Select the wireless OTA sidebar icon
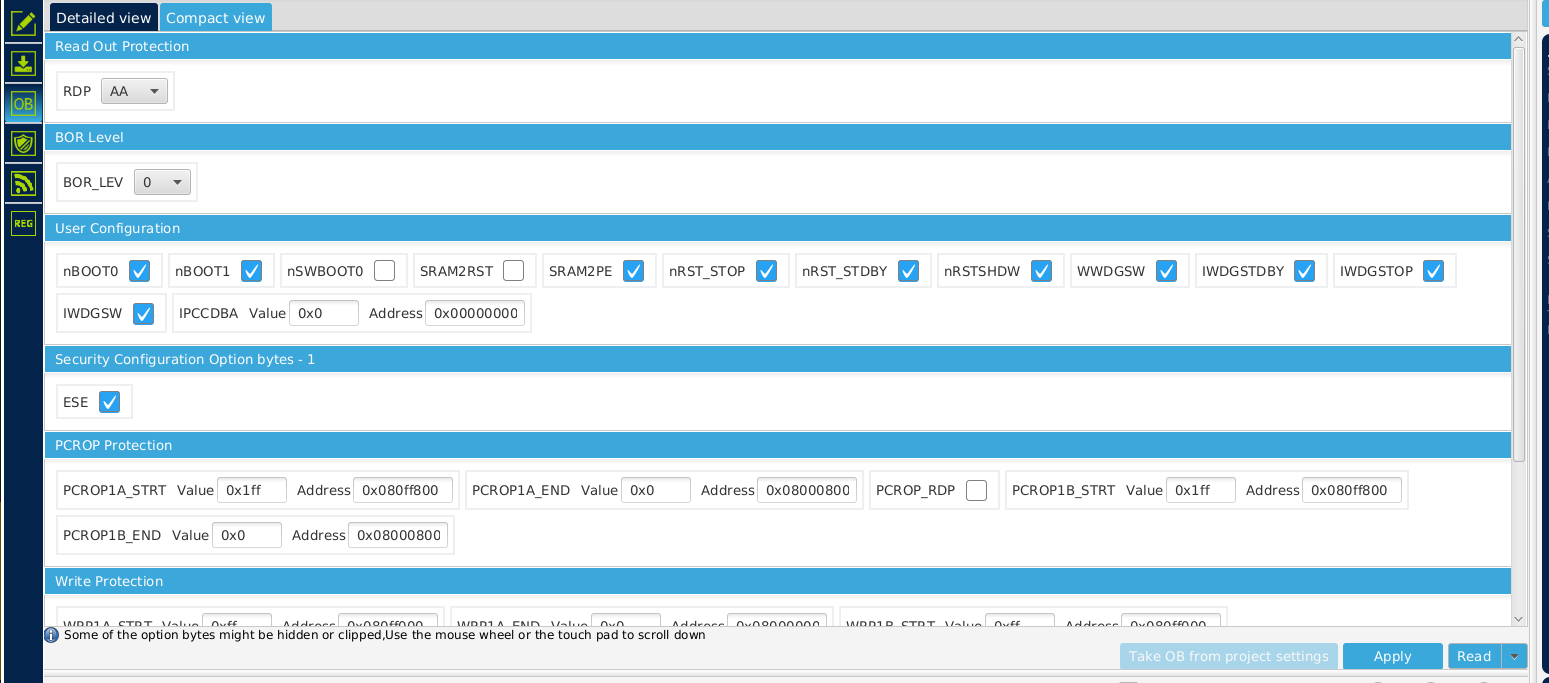1549x683 pixels. pos(22,182)
